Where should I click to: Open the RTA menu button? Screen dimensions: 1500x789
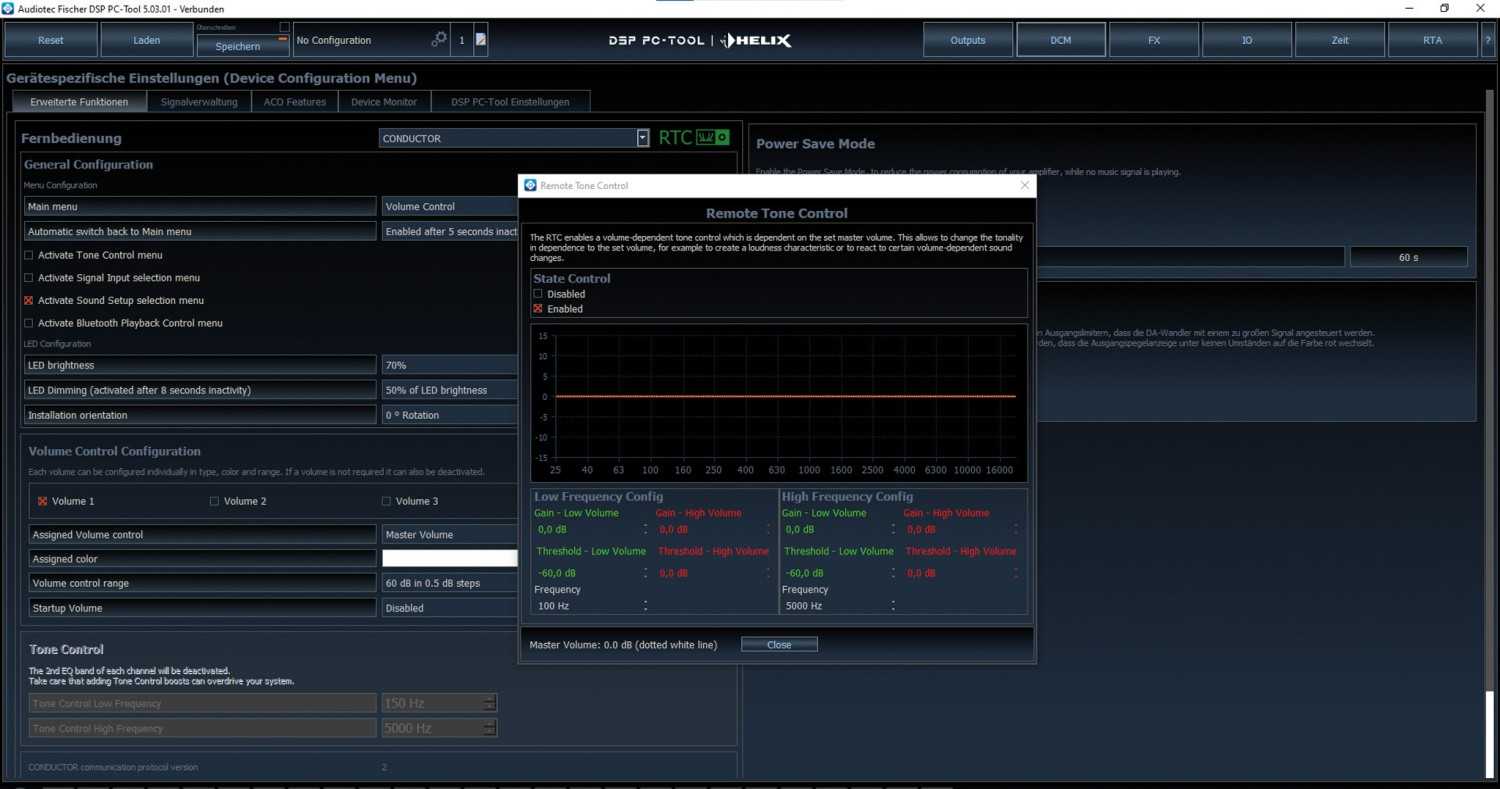tap(1433, 40)
